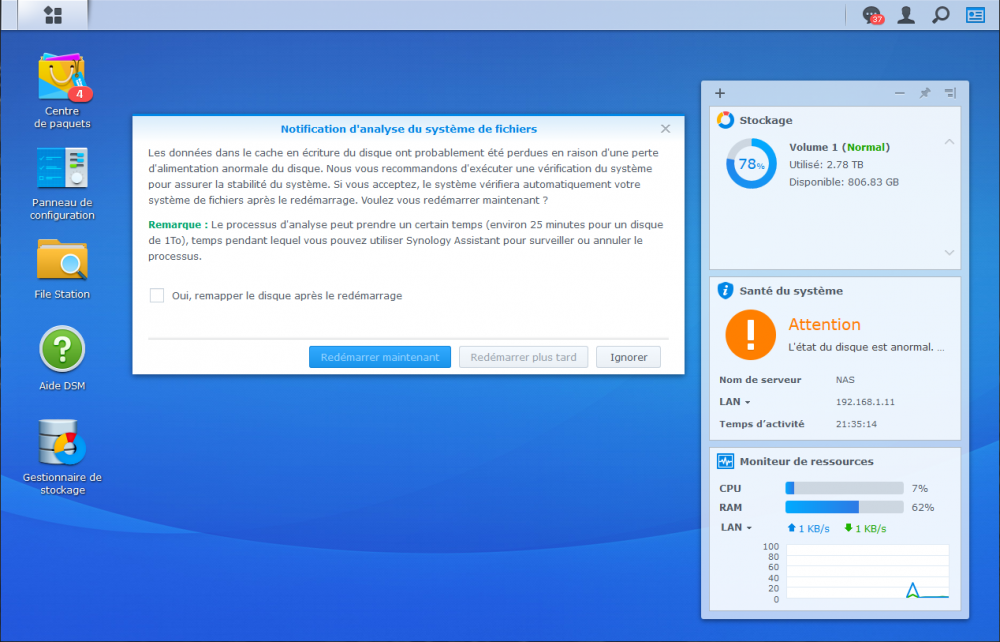The width and height of the screenshot is (1000, 642).
Task: Click the CPU usage bar
Action: click(x=844, y=488)
